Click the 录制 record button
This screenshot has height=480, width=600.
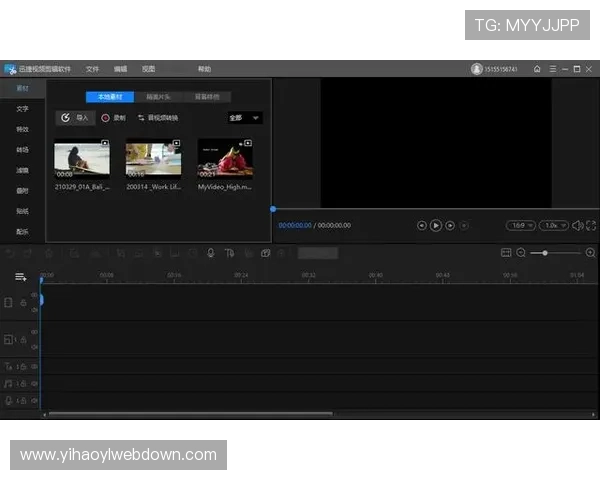pos(113,118)
